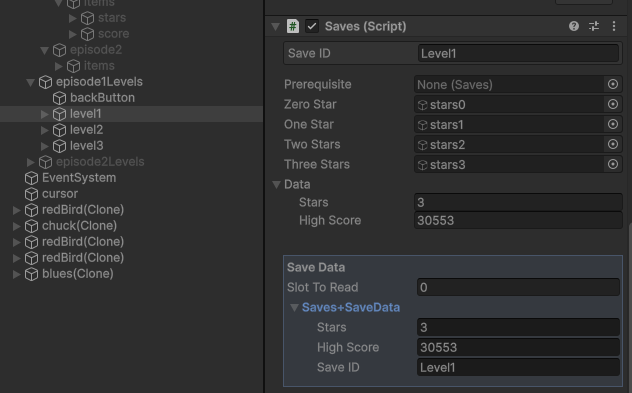Collapse episode1Levels in hierarchy
The width and height of the screenshot is (632, 393).
30,82
